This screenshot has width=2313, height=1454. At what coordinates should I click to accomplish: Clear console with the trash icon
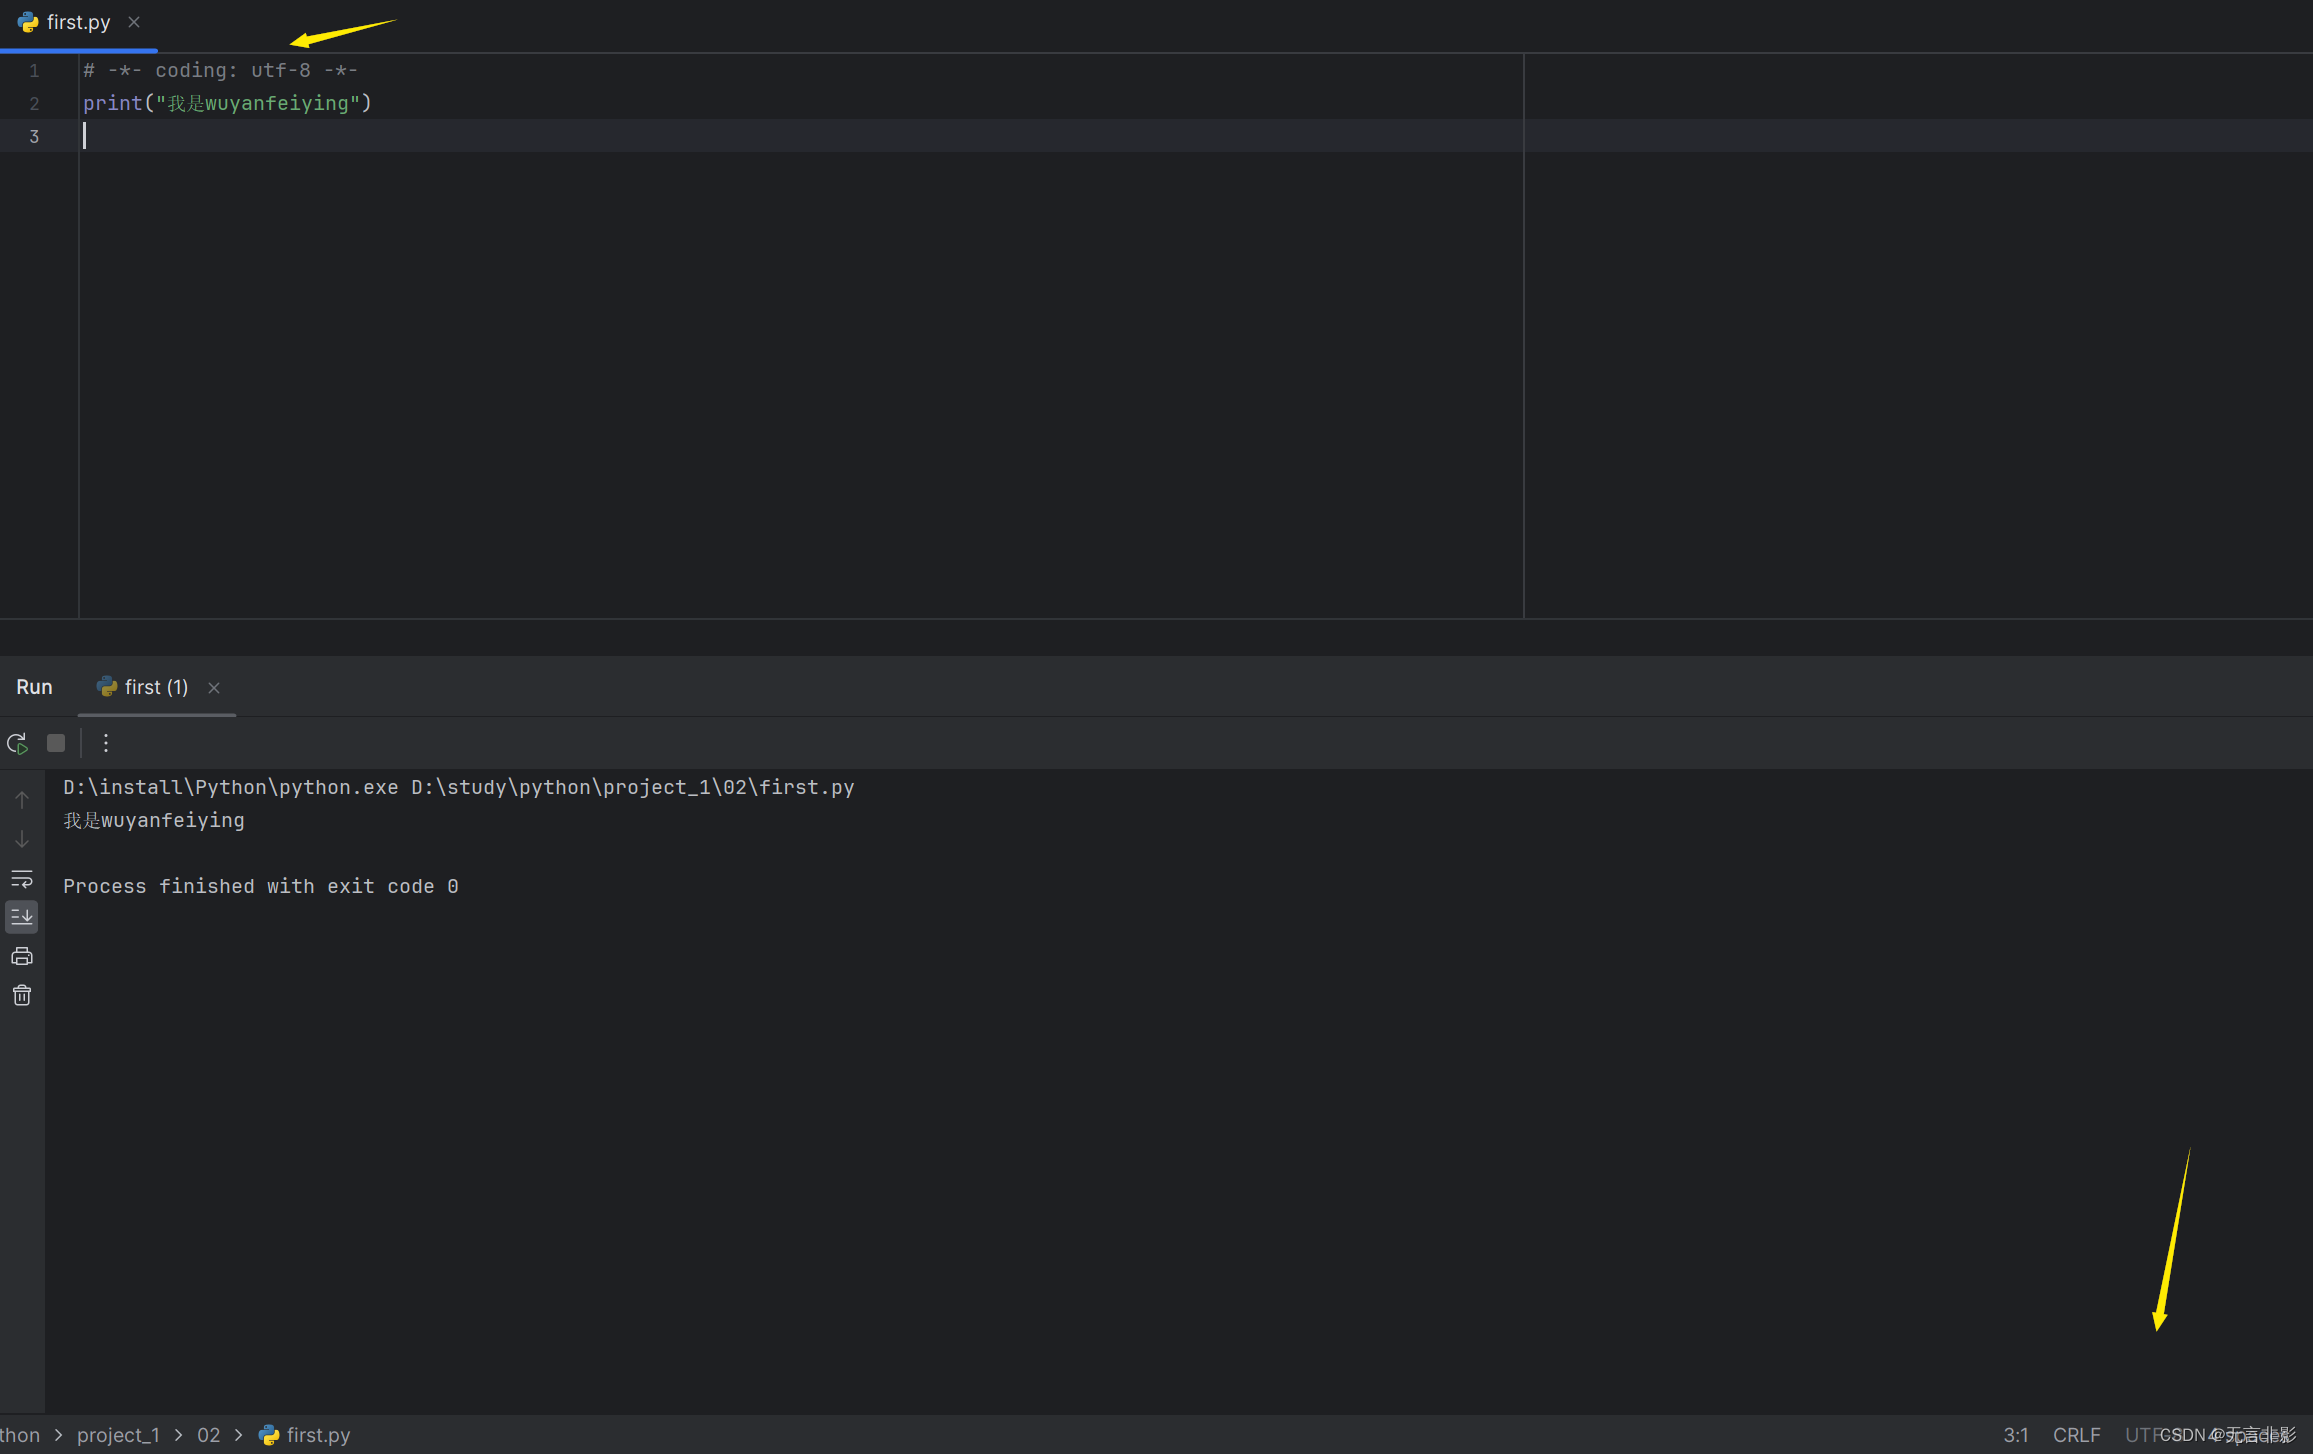pyautogui.click(x=22, y=995)
